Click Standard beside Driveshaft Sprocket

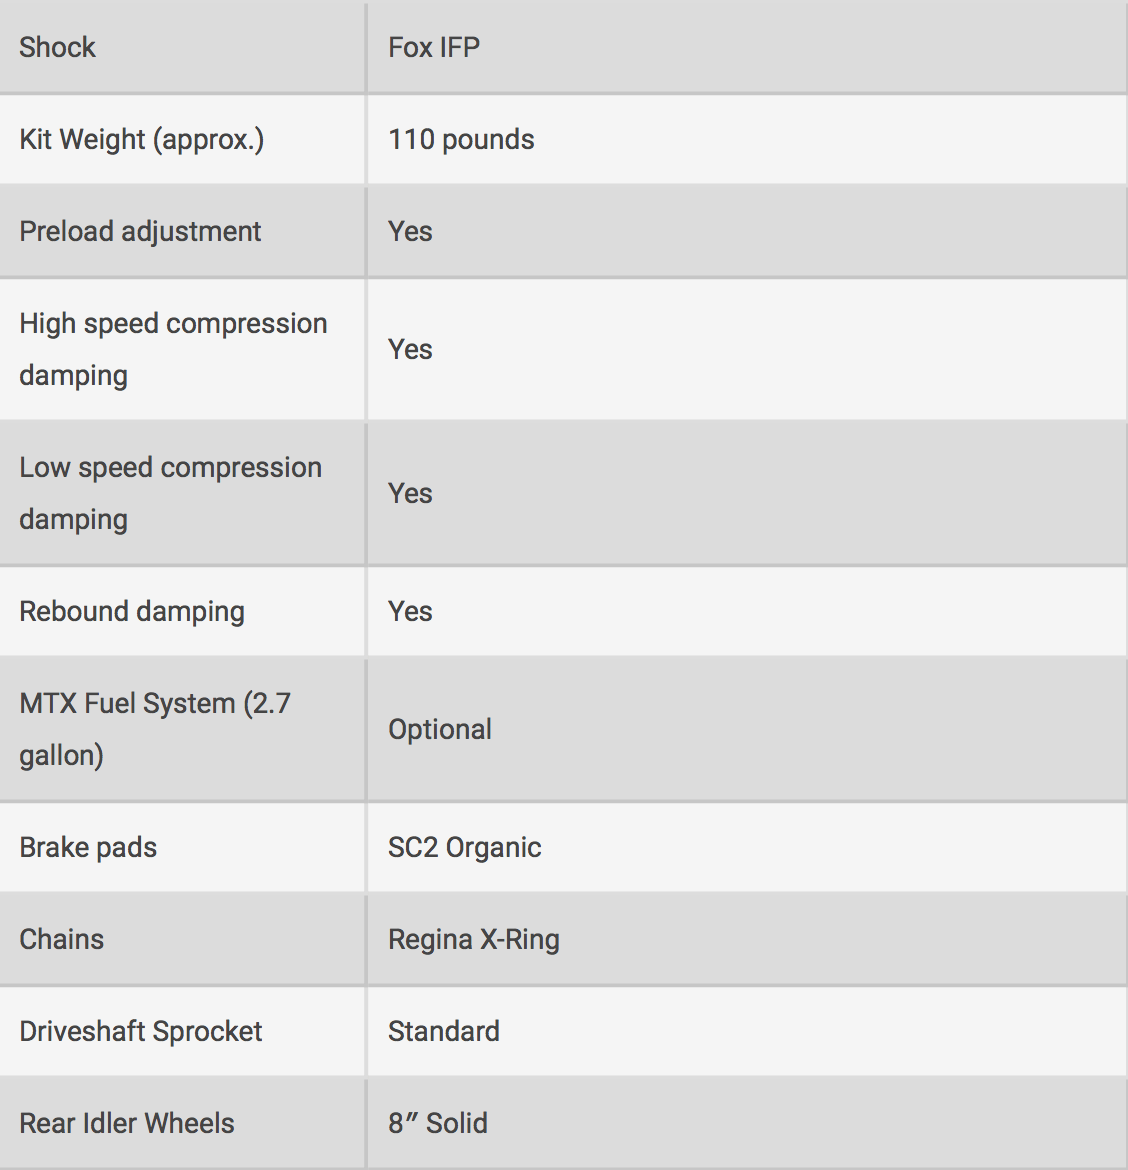pos(444,1031)
